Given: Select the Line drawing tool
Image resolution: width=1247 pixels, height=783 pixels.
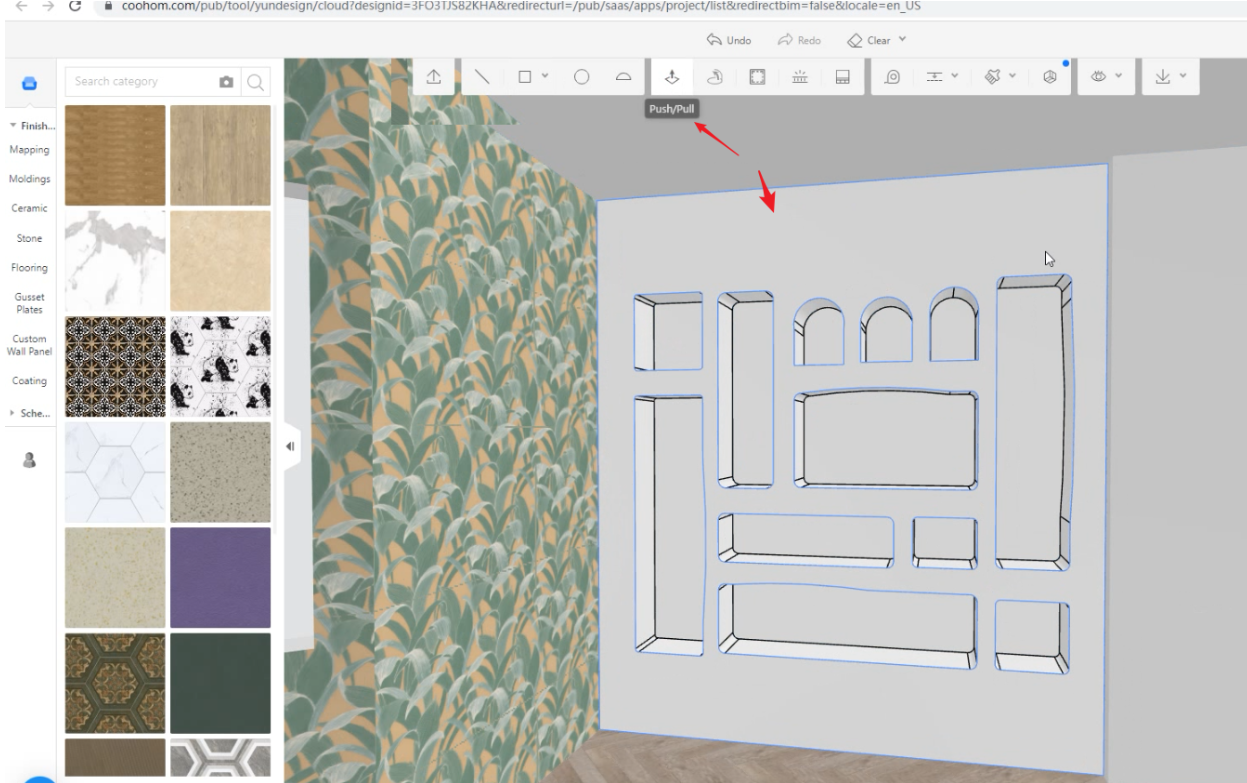Looking at the screenshot, I should (x=482, y=77).
